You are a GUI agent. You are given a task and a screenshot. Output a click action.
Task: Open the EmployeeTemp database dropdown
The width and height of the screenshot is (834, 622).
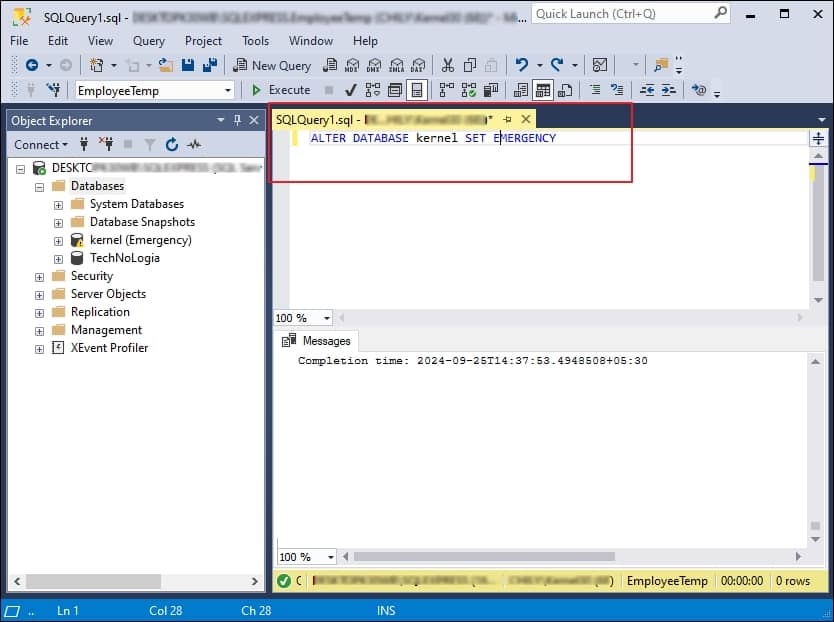click(x=228, y=90)
